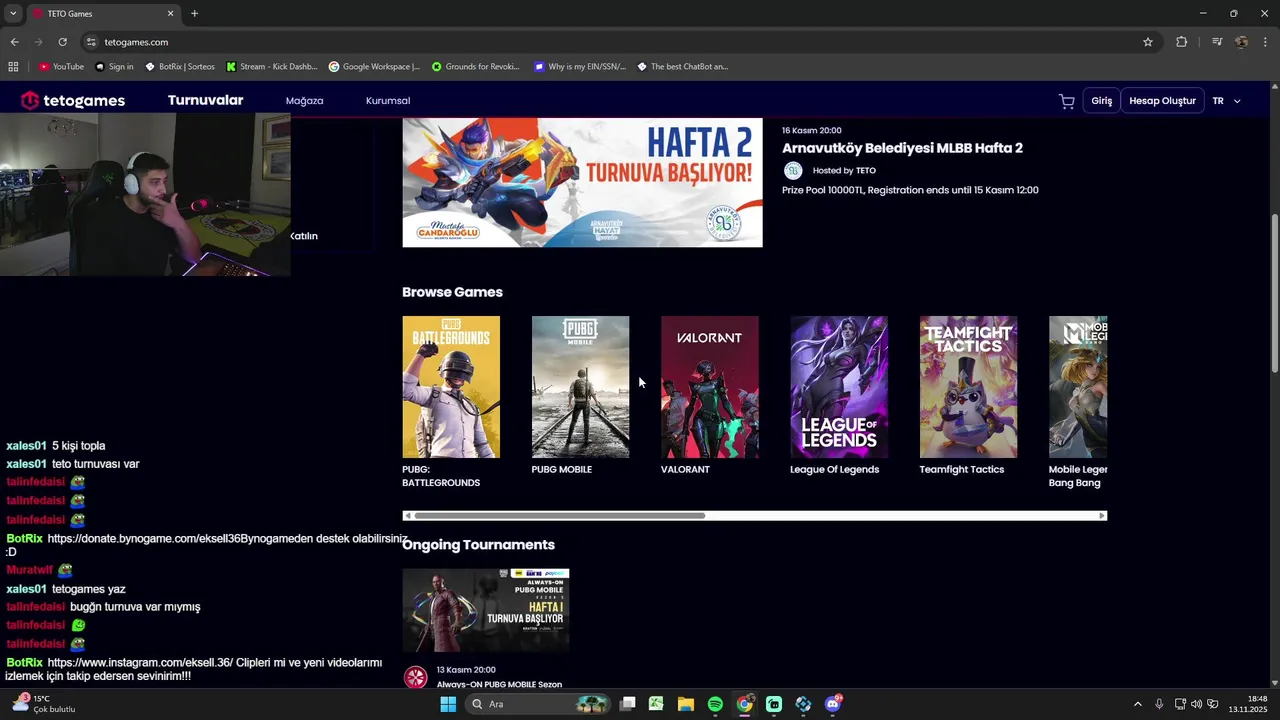Open the Chrome profile avatar
The image size is (1280, 720).
(1241, 42)
